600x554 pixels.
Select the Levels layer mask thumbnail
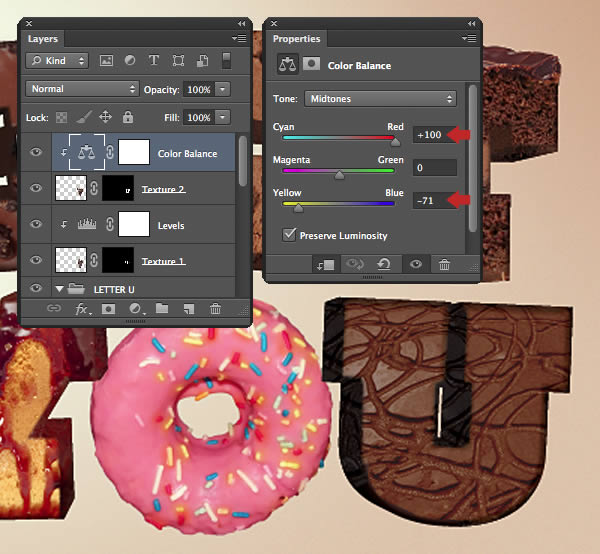coord(134,224)
